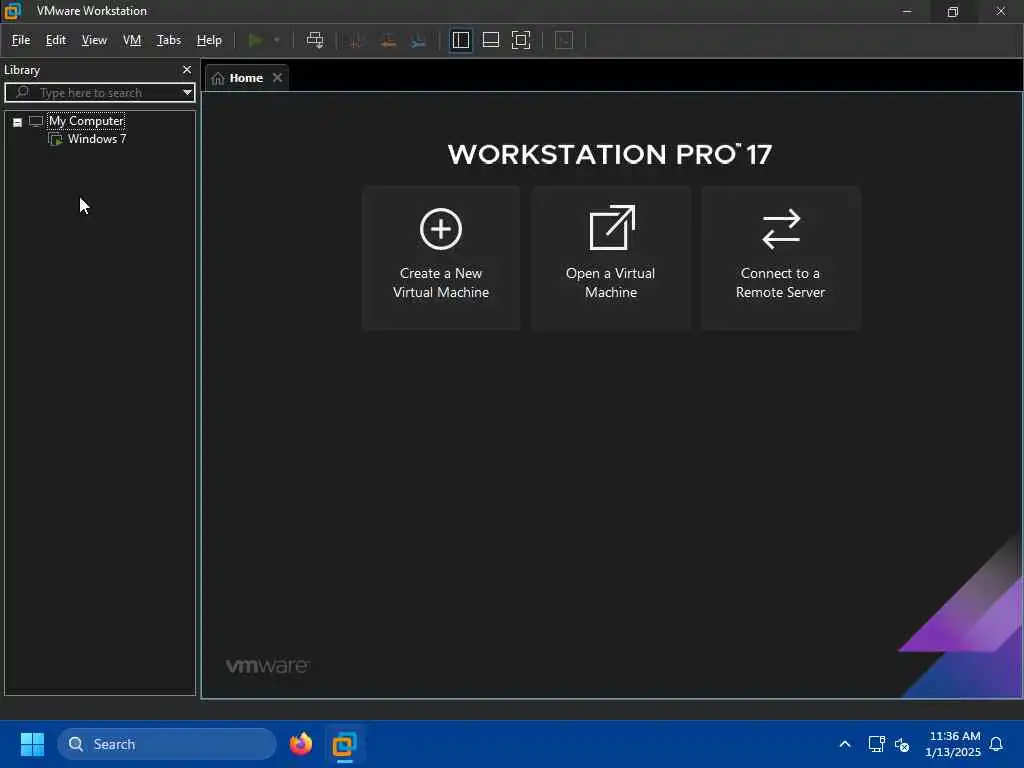Screen dimensions: 1024x768
Task: Toggle the Library sidebar view icon
Action: click(460, 40)
